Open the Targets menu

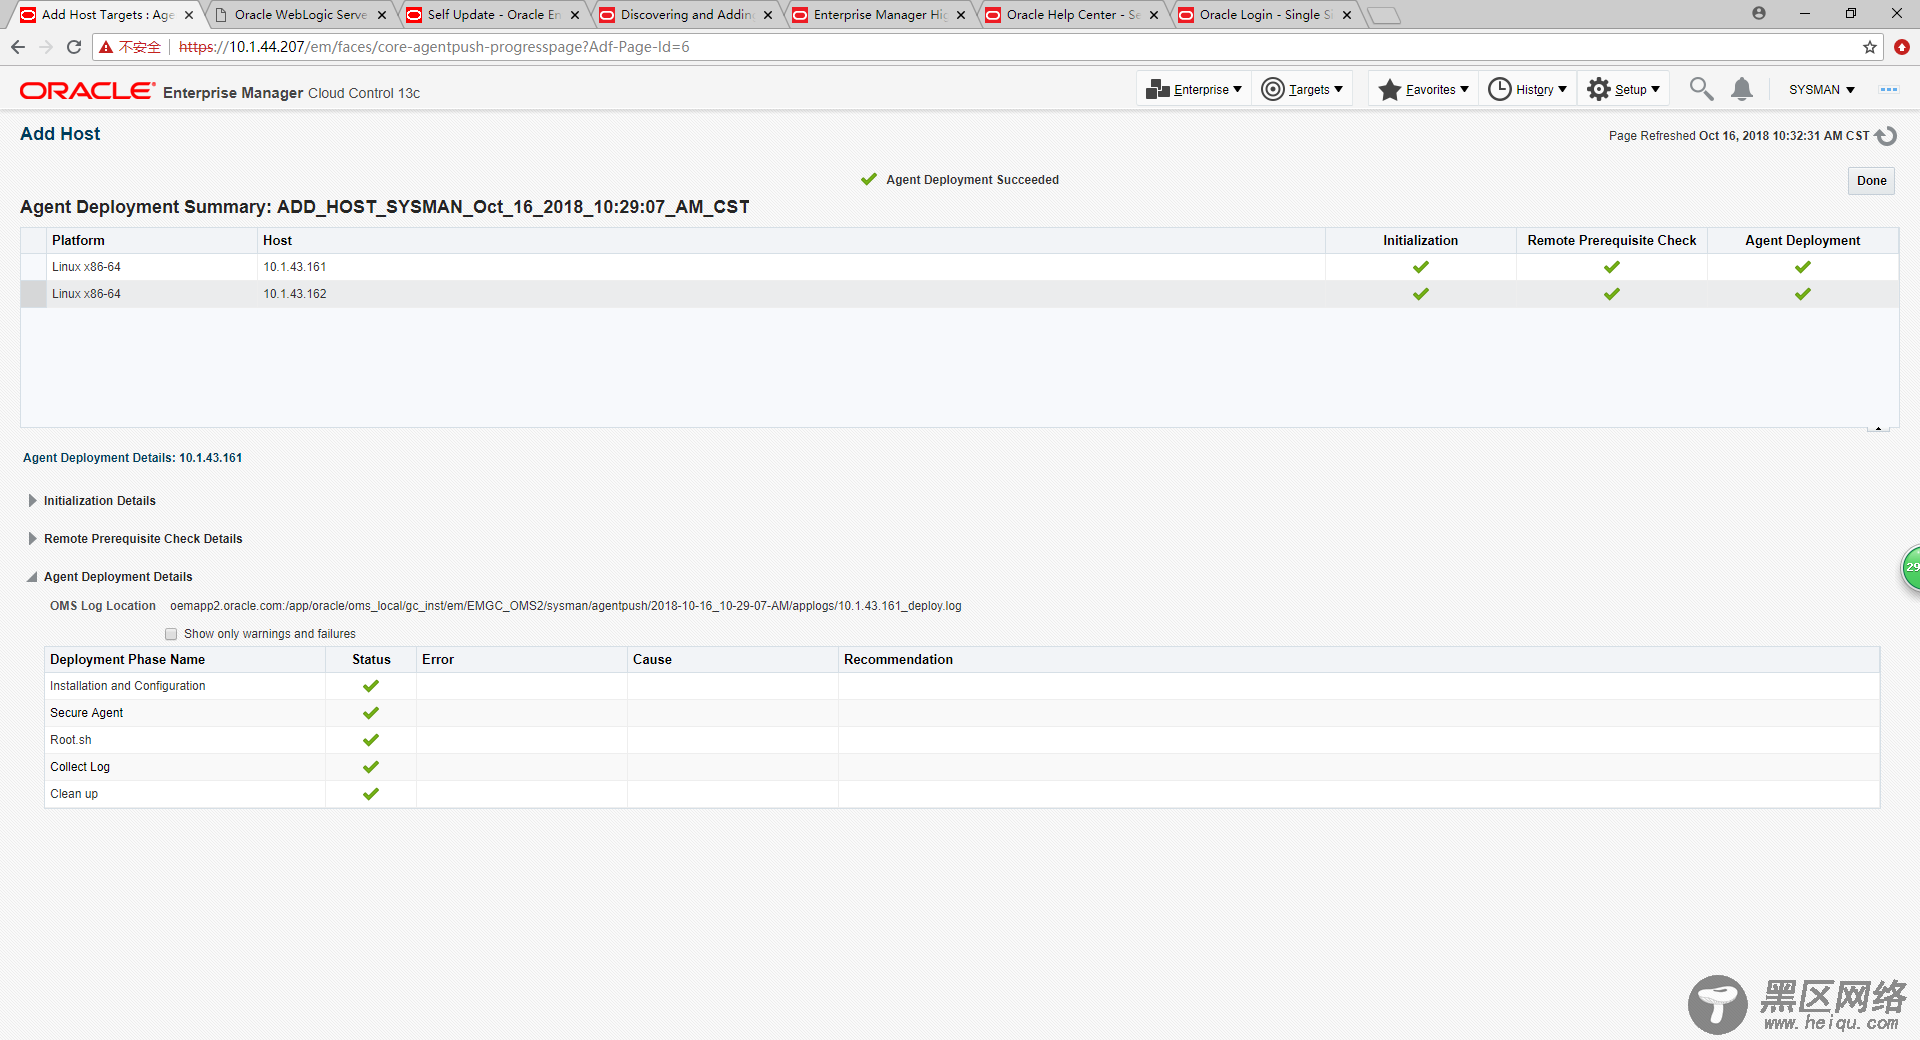[x=1302, y=89]
